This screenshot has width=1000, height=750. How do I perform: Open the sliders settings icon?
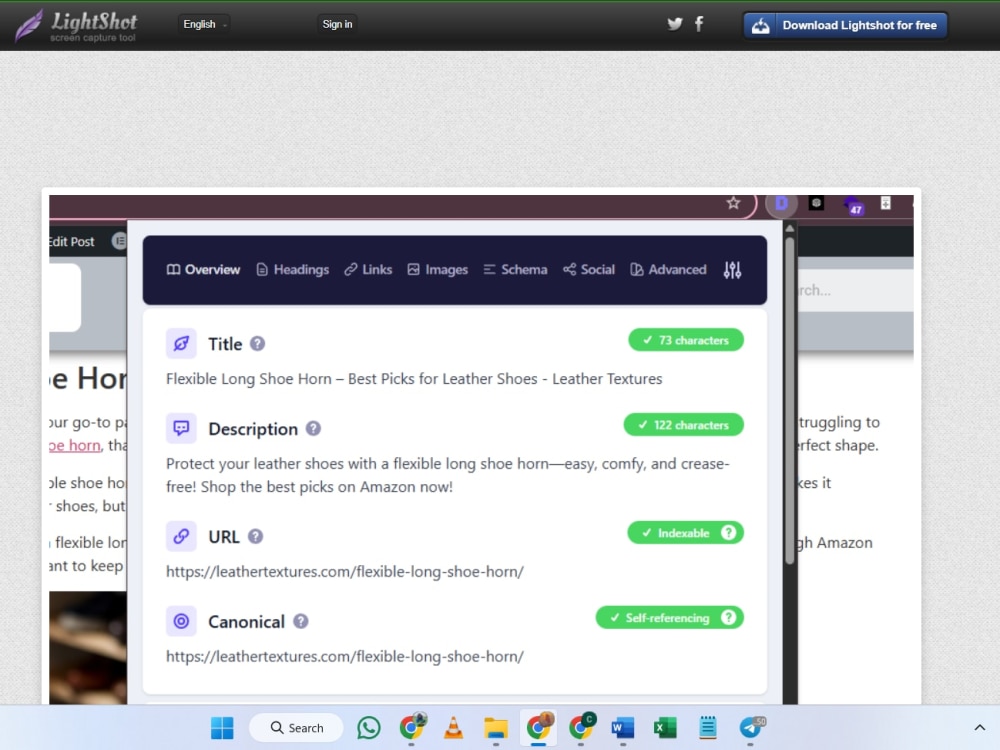732,270
